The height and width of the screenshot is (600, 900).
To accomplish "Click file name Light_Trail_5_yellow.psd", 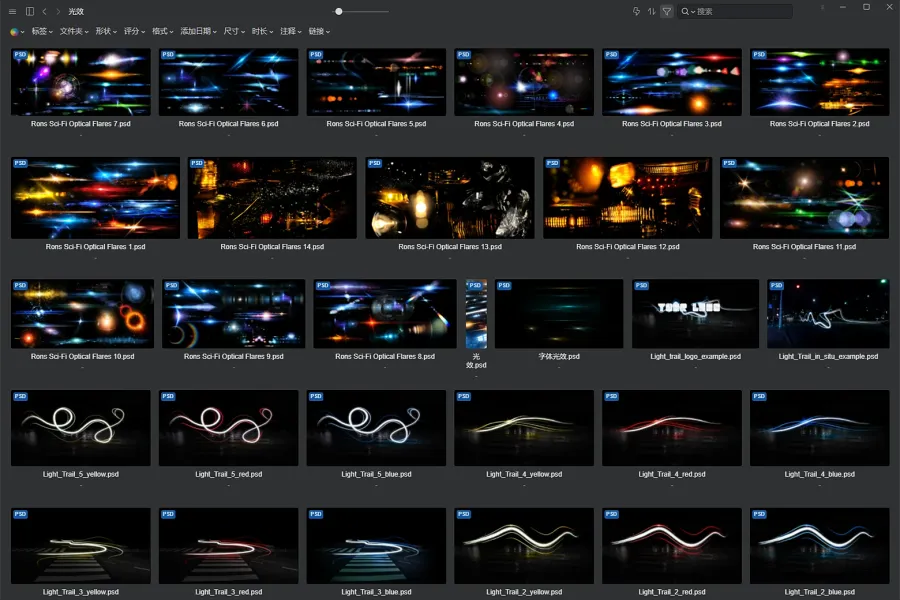I will coord(80,474).
